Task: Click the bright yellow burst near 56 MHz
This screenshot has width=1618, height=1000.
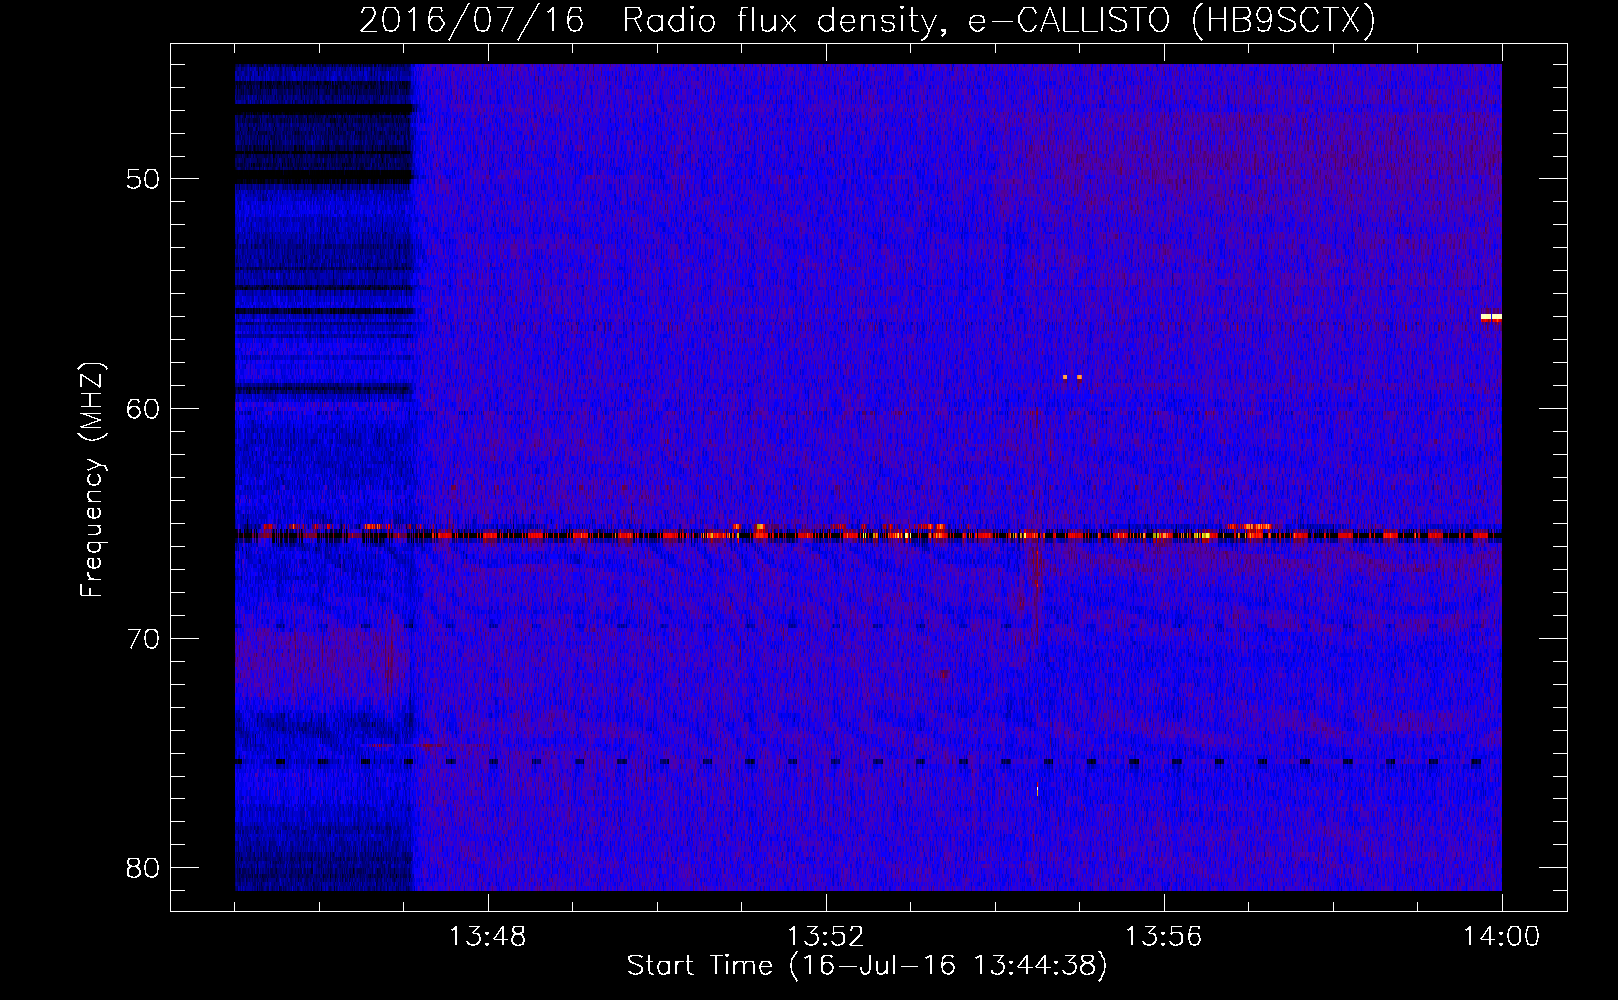Action: pos(1491,317)
